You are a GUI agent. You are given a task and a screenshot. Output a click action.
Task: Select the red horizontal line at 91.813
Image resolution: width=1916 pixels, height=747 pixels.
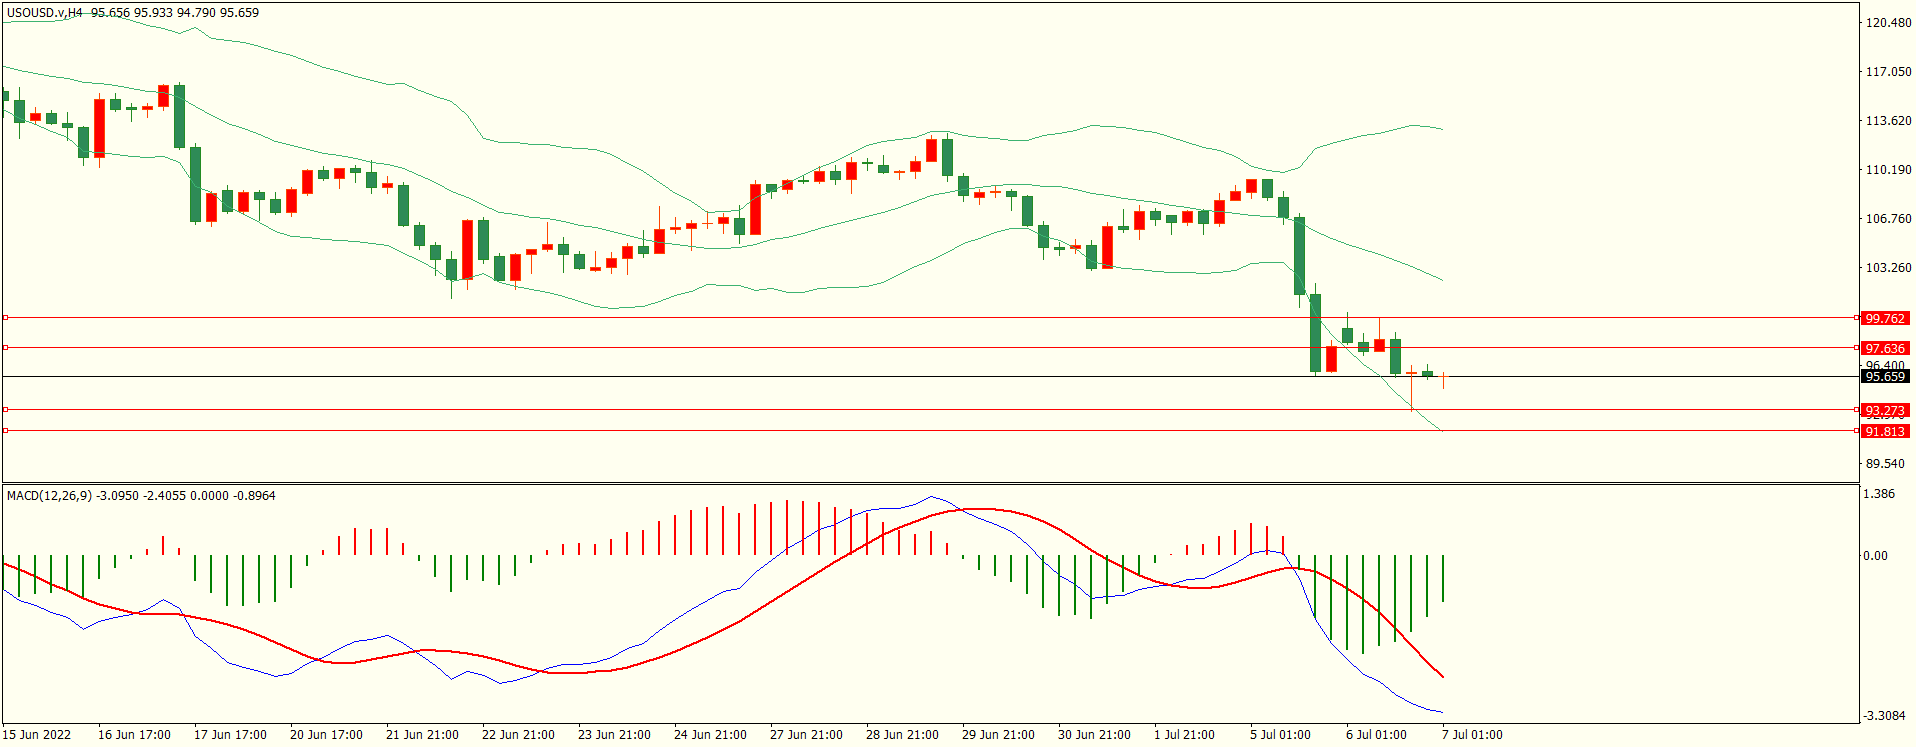(930, 431)
